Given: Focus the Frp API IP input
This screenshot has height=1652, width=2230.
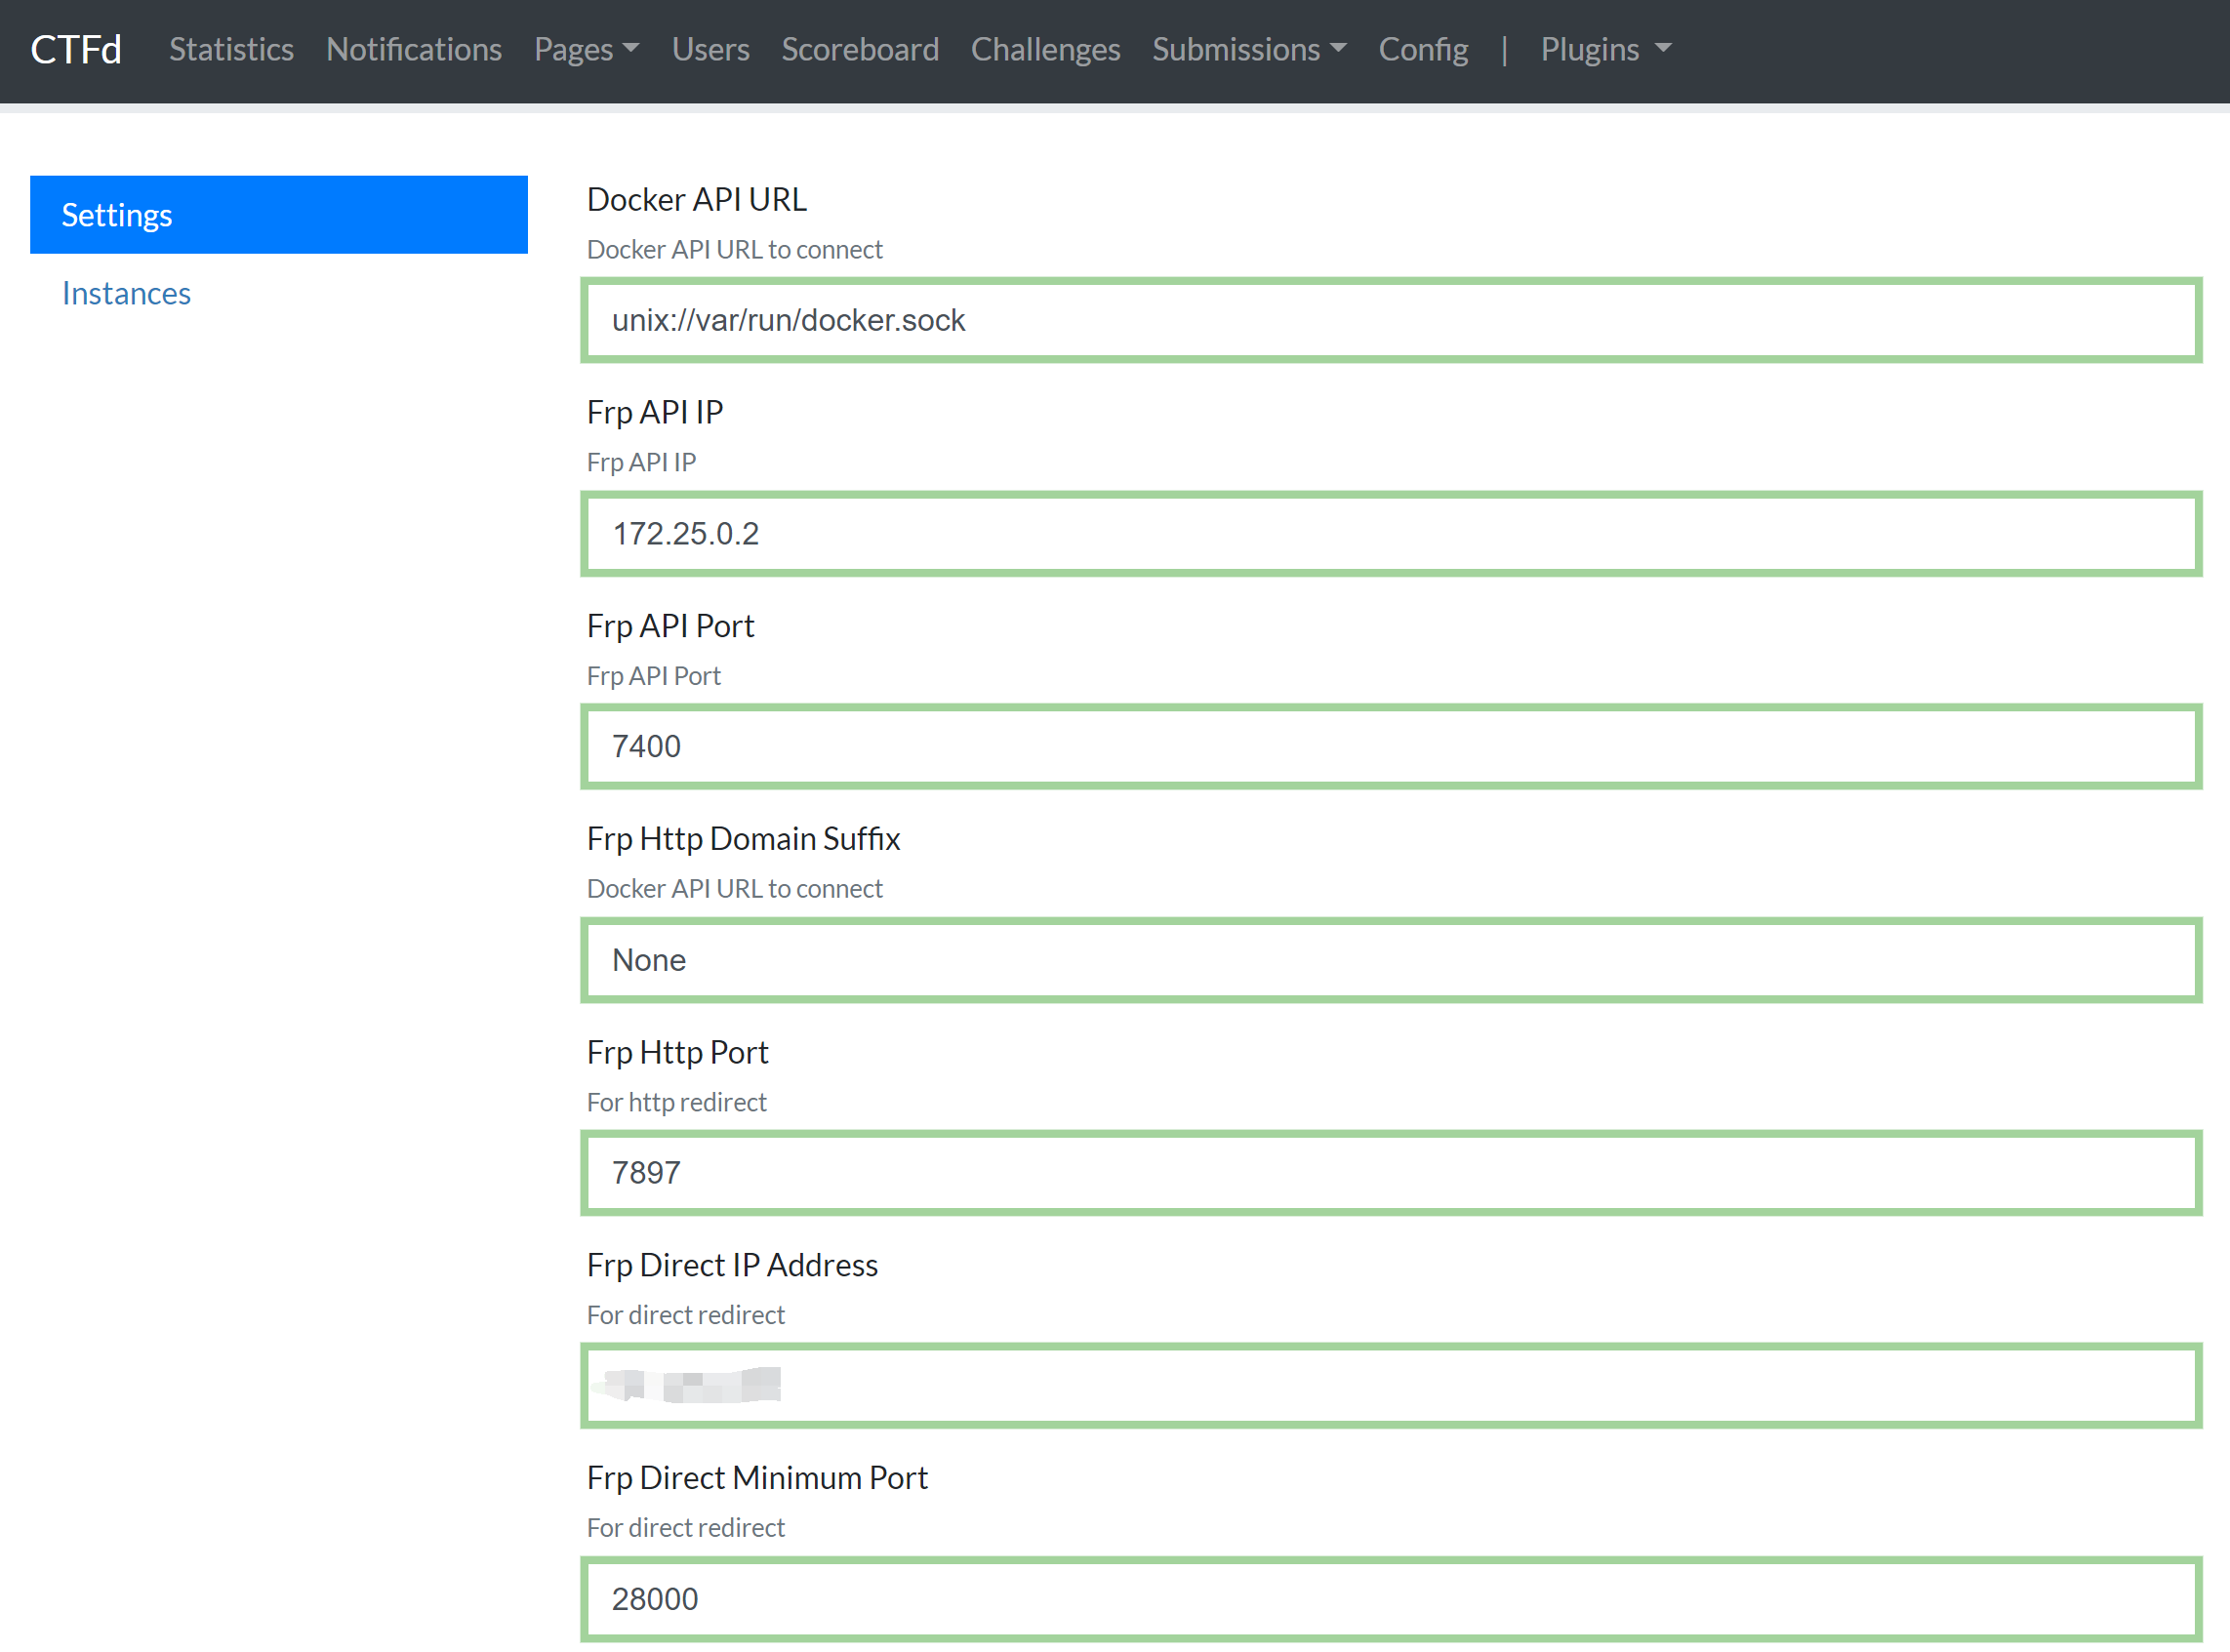Looking at the screenshot, I should (1390, 533).
